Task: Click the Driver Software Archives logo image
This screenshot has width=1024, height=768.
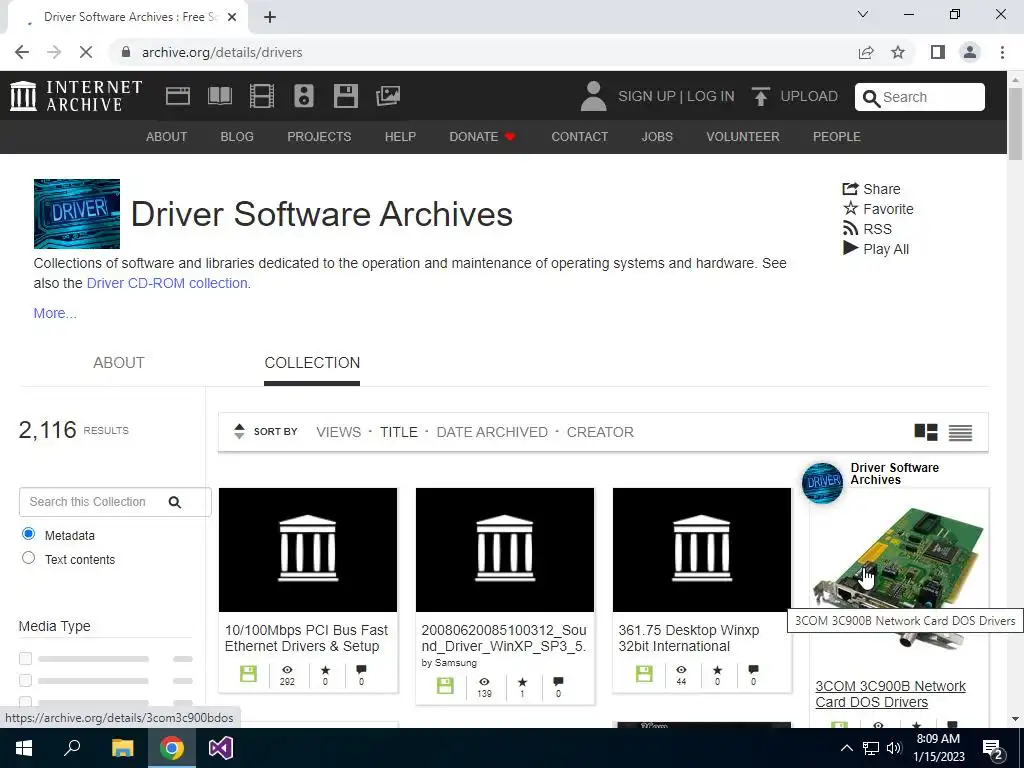Action: click(x=77, y=214)
